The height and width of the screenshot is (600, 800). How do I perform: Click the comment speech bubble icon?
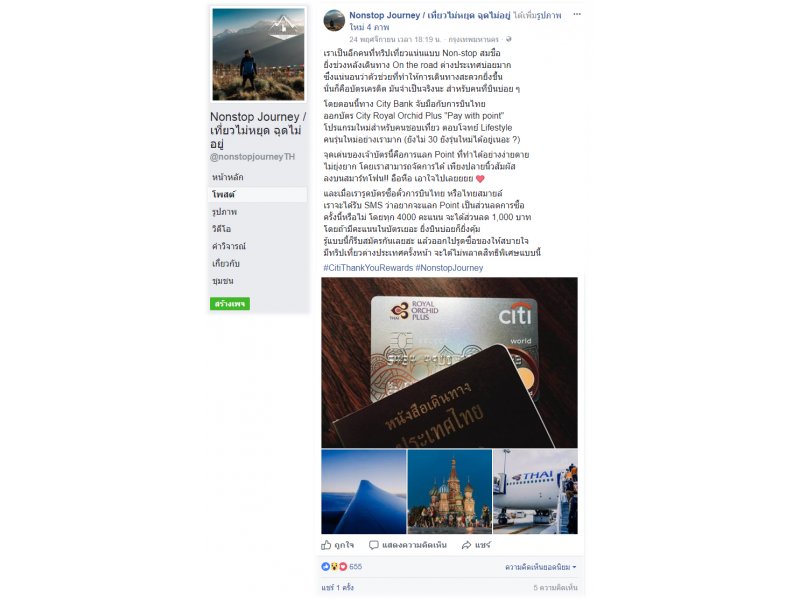coord(373,545)
